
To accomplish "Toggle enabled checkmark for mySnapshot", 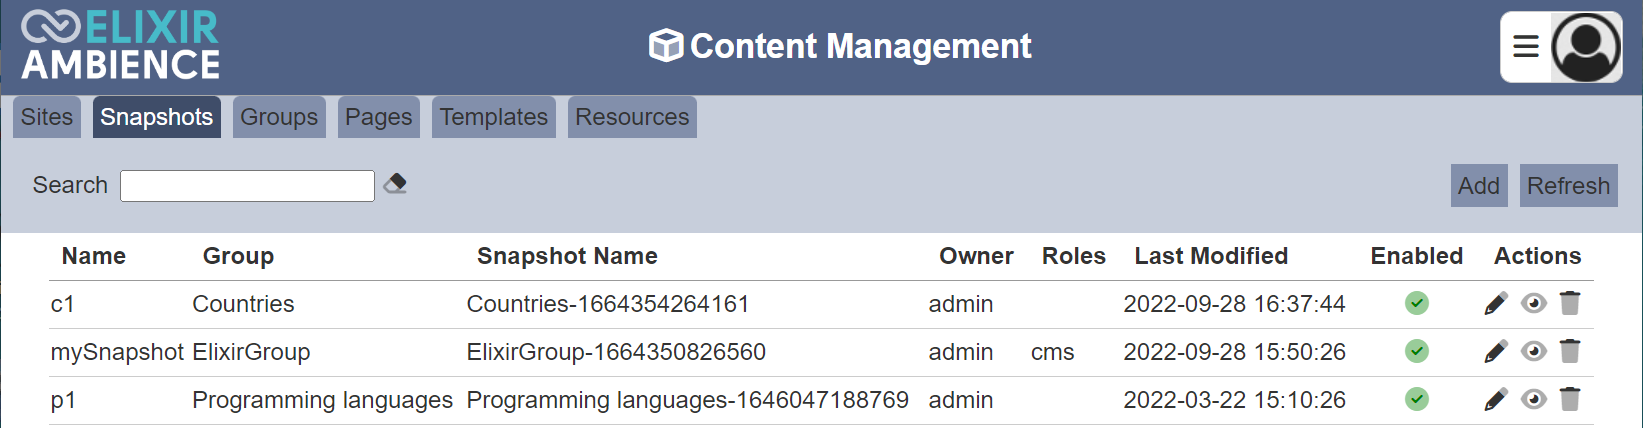I will [x=1417, y=351].
